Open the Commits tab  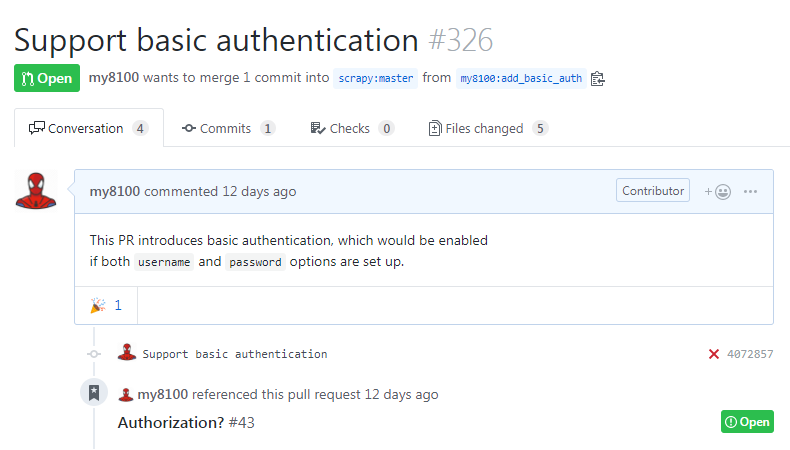point(227,129)
